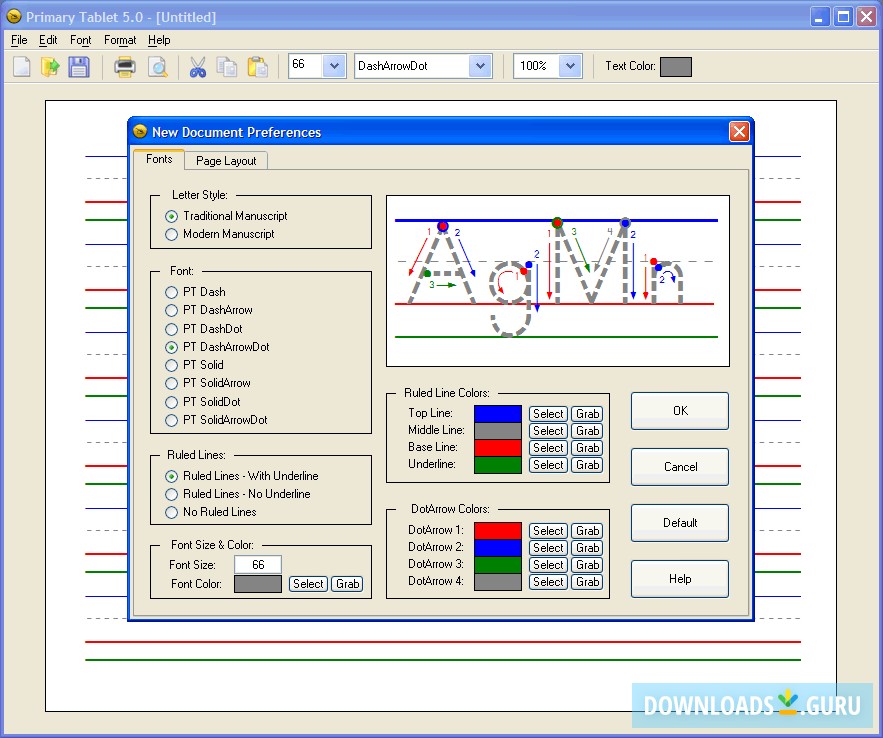Screen dimensions: 883x738
Task: Click the Save floppy disk icon
Action: point(78,67)
